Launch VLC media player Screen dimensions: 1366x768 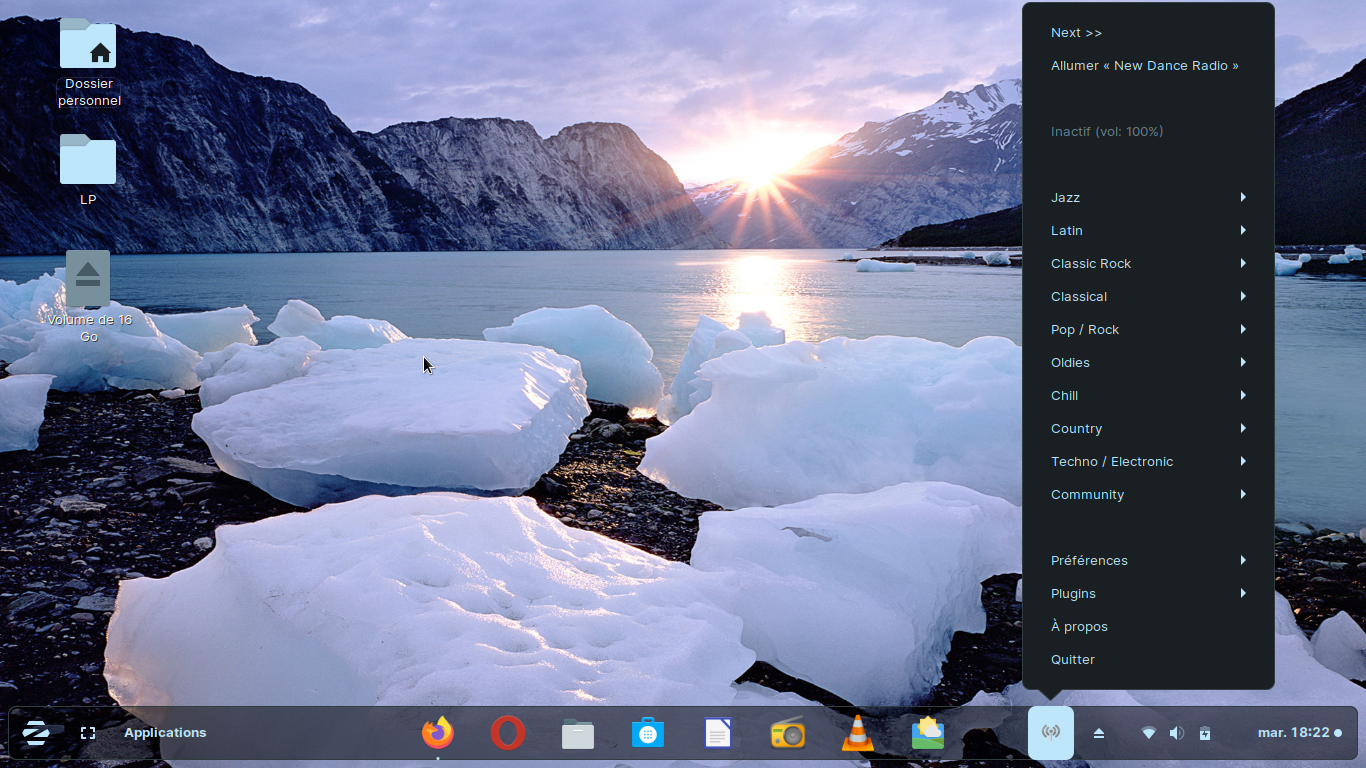[857, 733]
